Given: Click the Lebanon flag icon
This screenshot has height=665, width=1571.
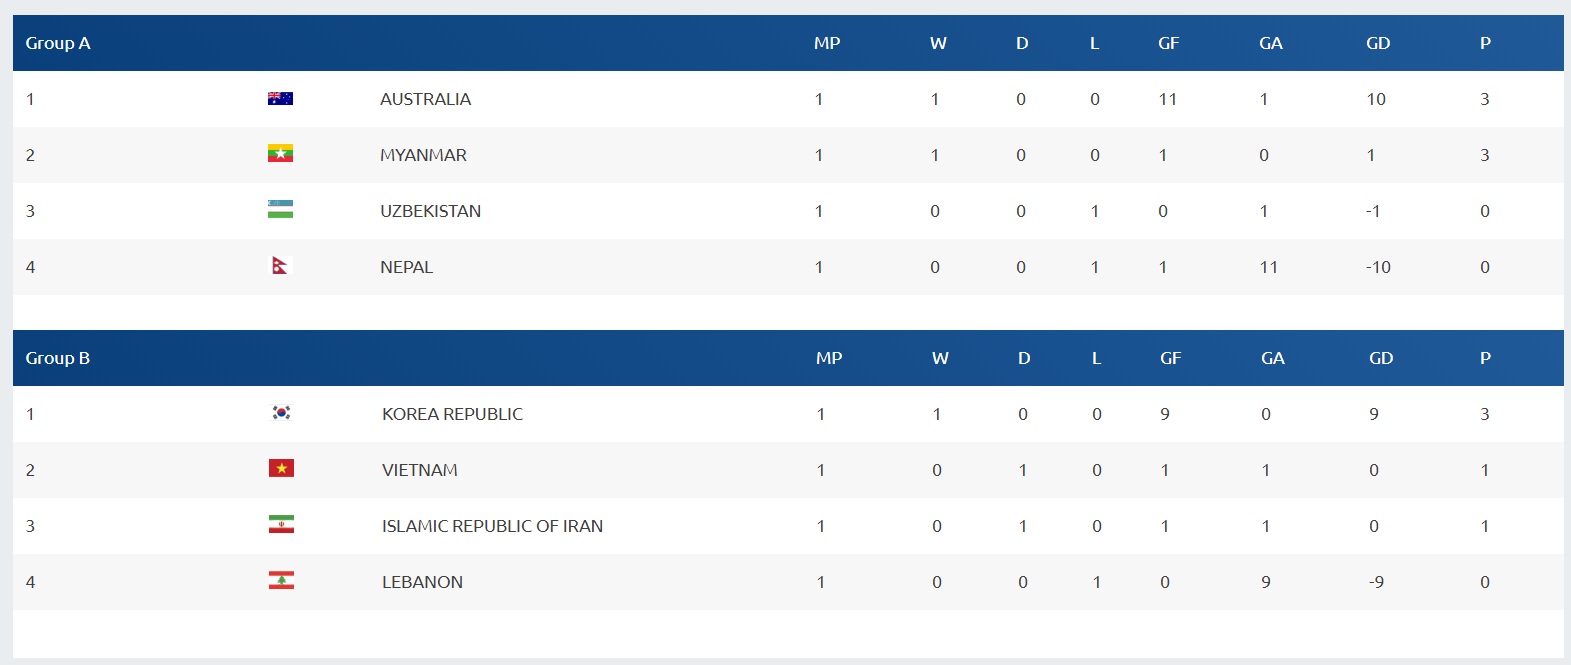Looking at the screenshot, I should click(282, 580).
